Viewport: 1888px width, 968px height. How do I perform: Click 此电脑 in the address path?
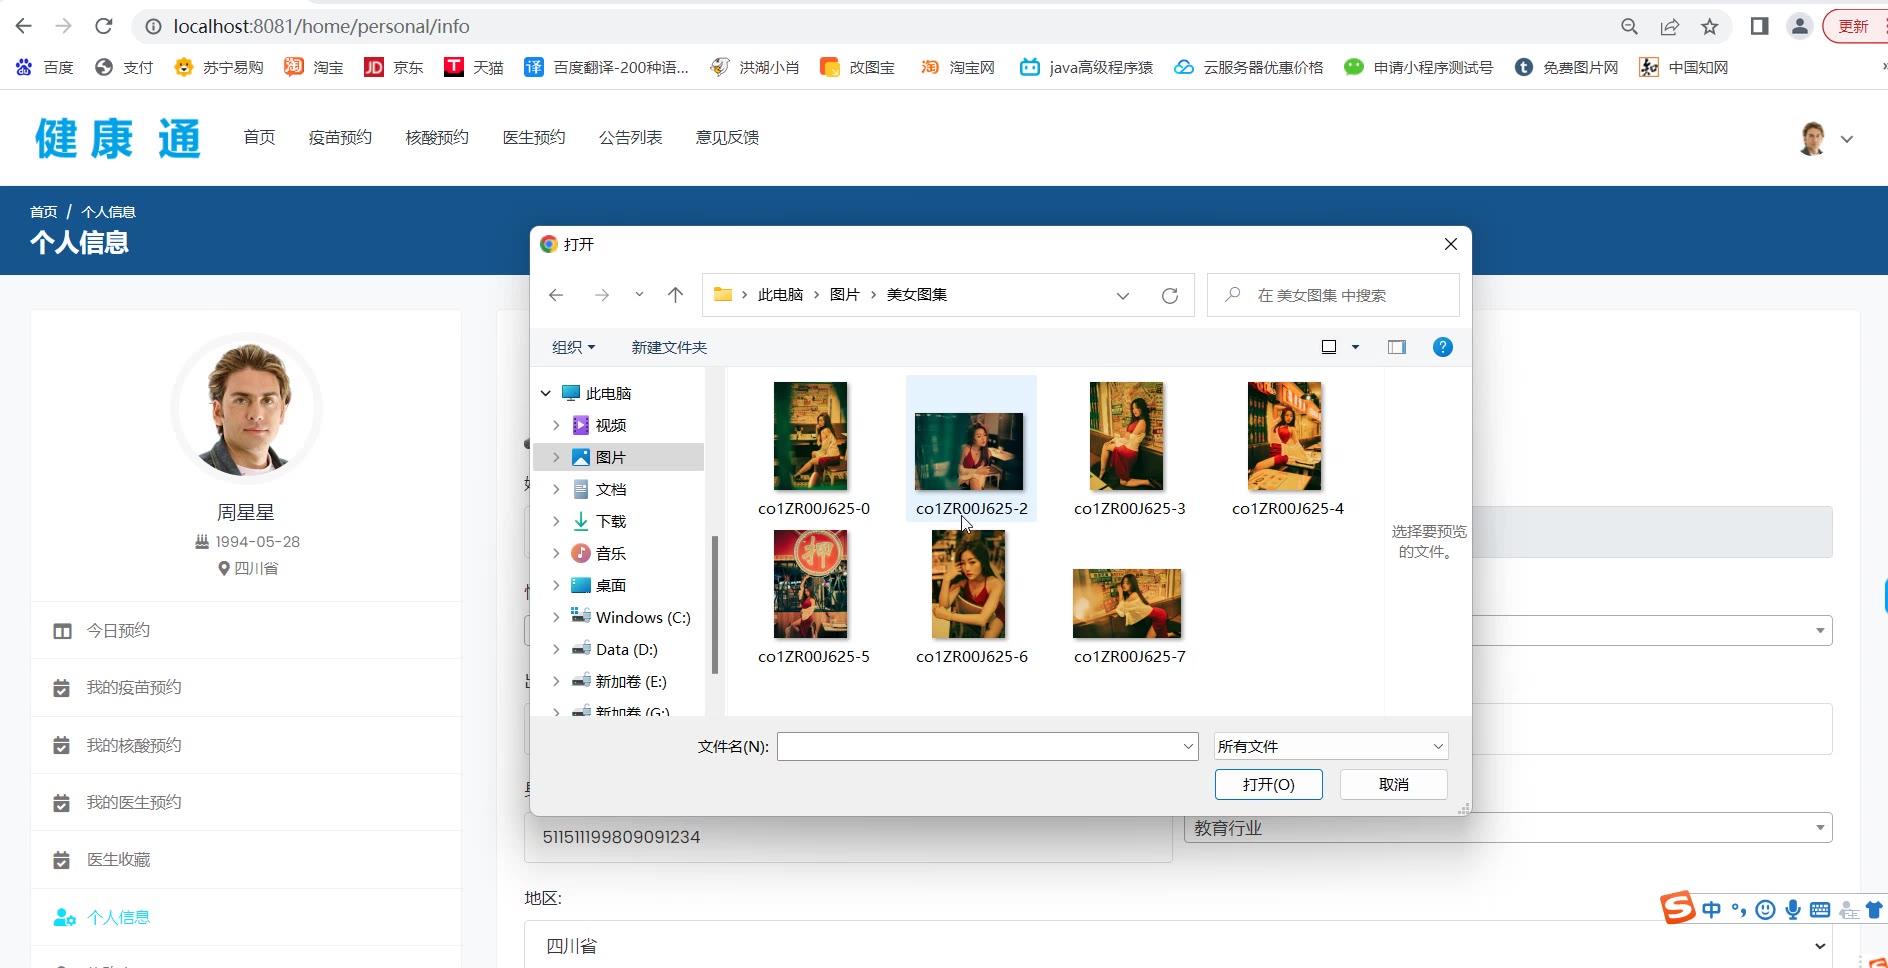point(781,295)
